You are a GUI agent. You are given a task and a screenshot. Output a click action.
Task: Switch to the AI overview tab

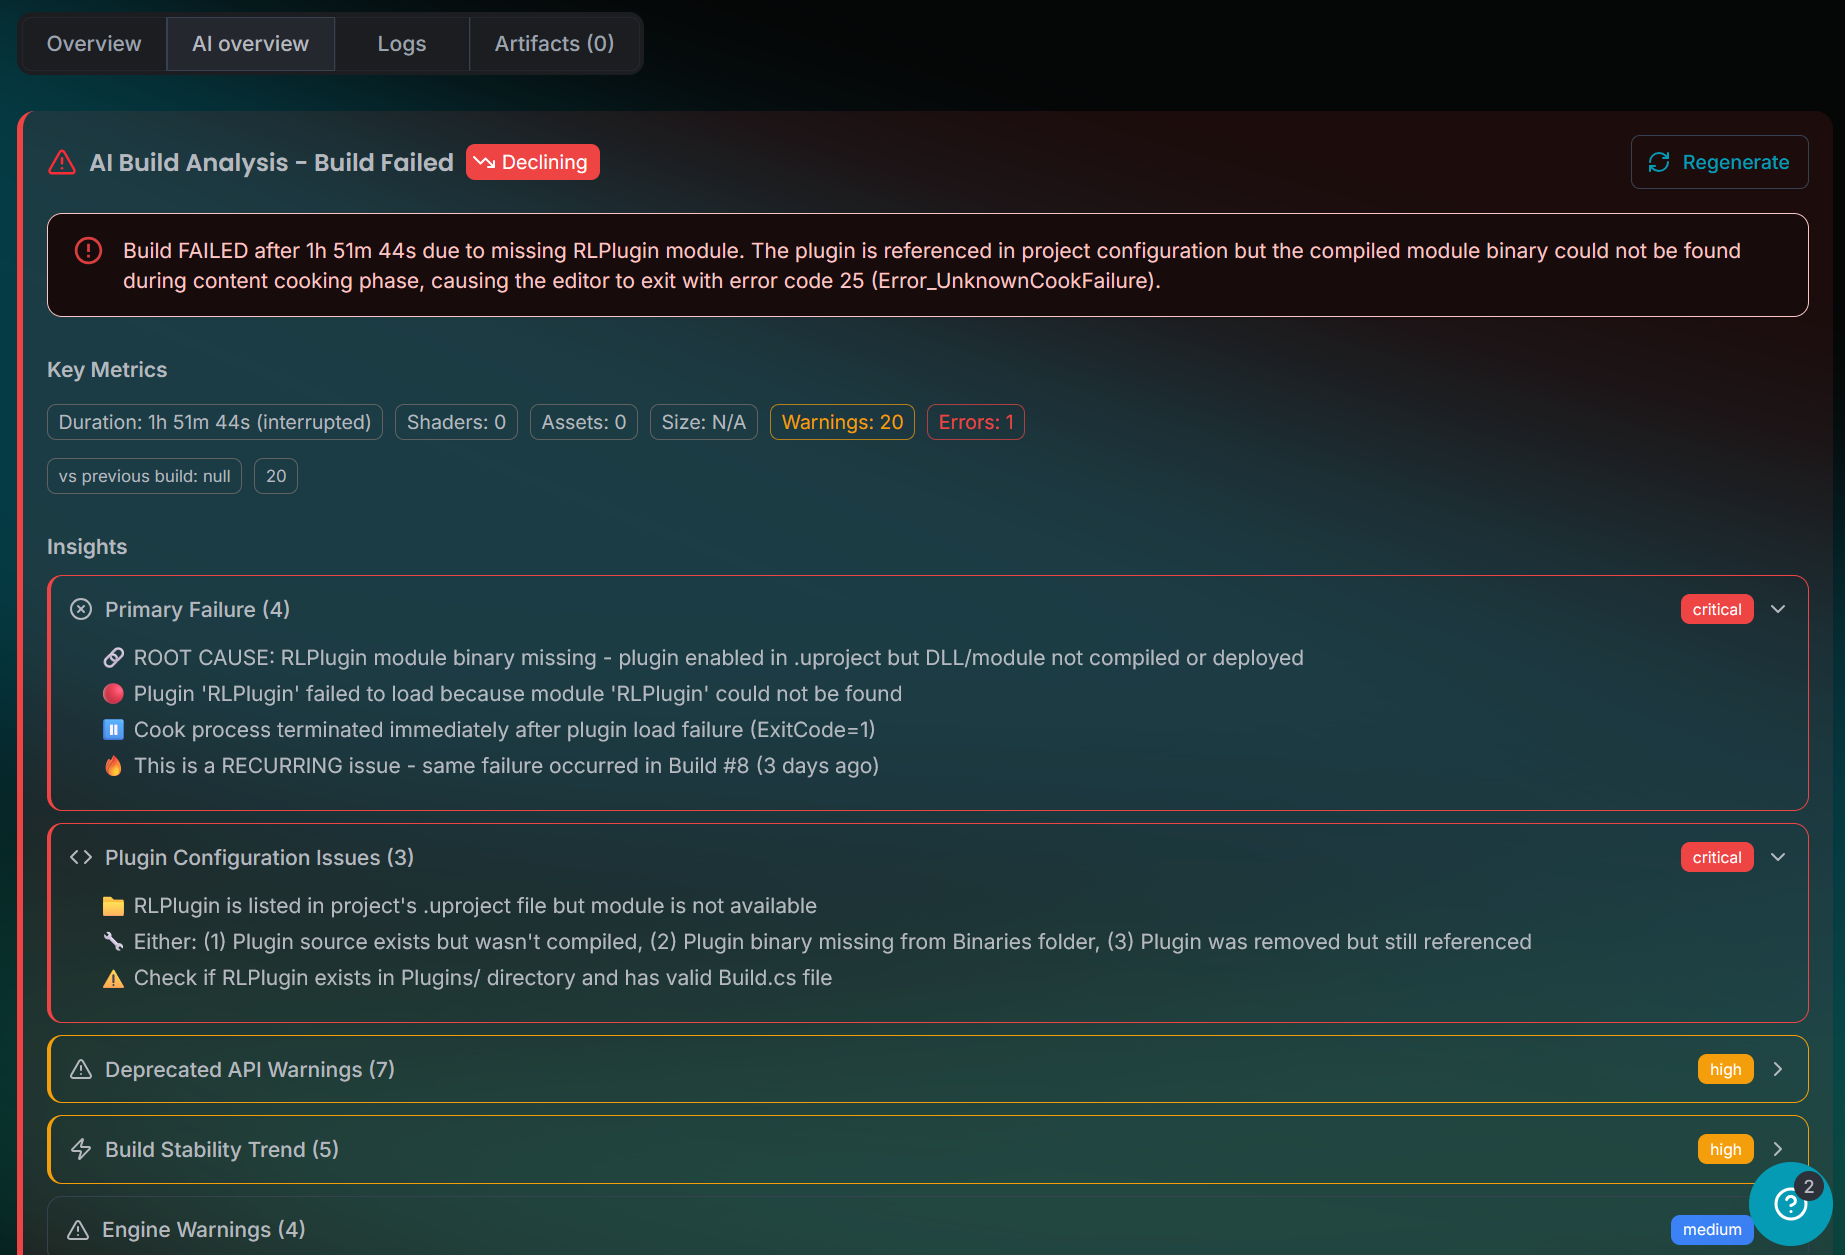tap(250, 44)
